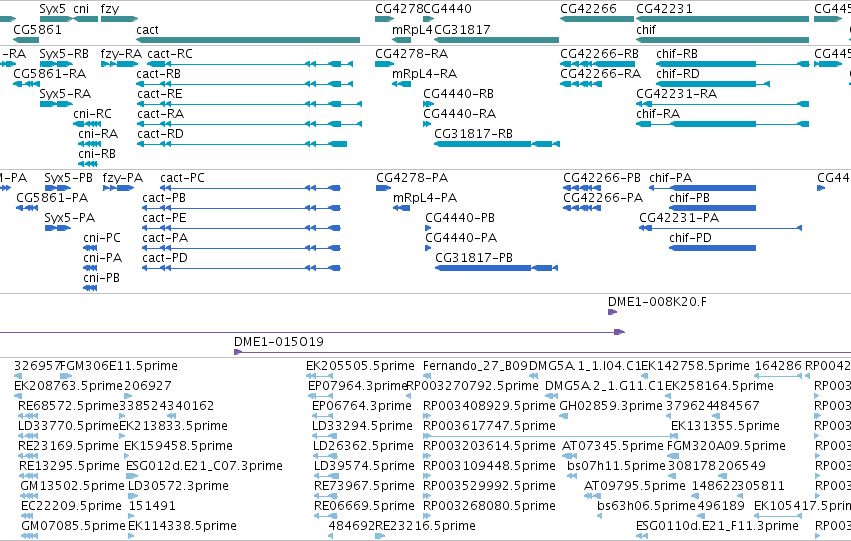Click the CG4278-RA transcript label

(411, 54)
